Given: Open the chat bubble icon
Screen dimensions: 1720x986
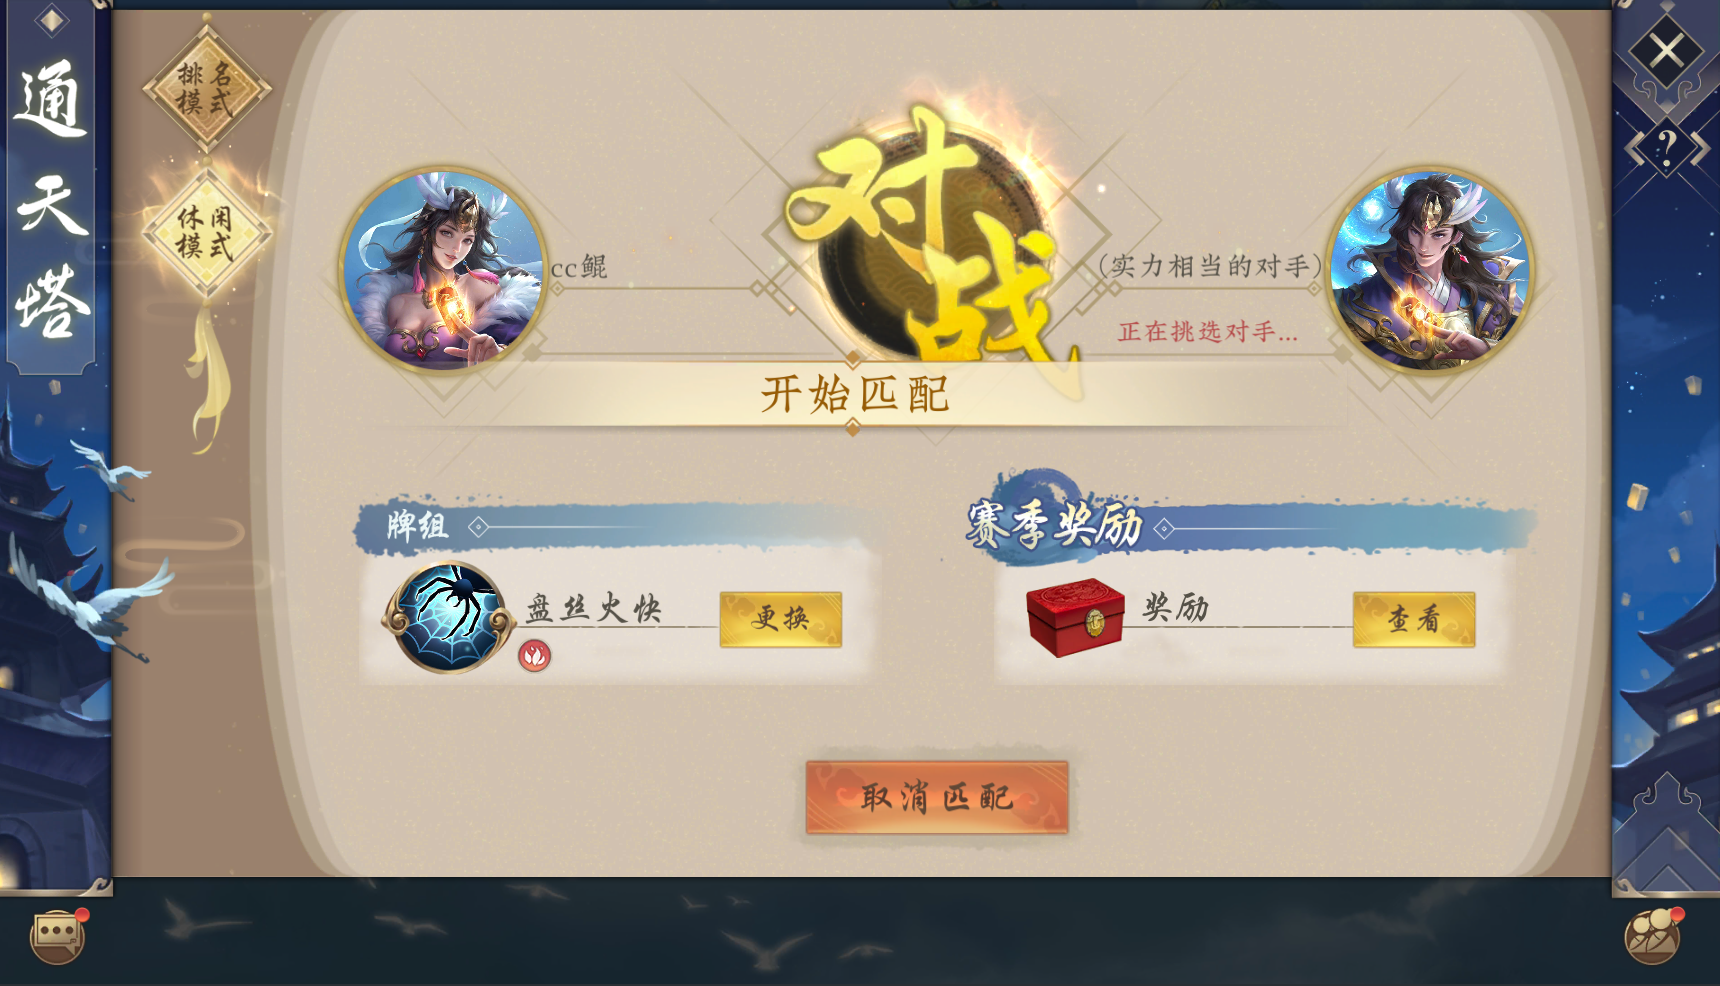Looking at the screenshot, I should tap(58, 935).
